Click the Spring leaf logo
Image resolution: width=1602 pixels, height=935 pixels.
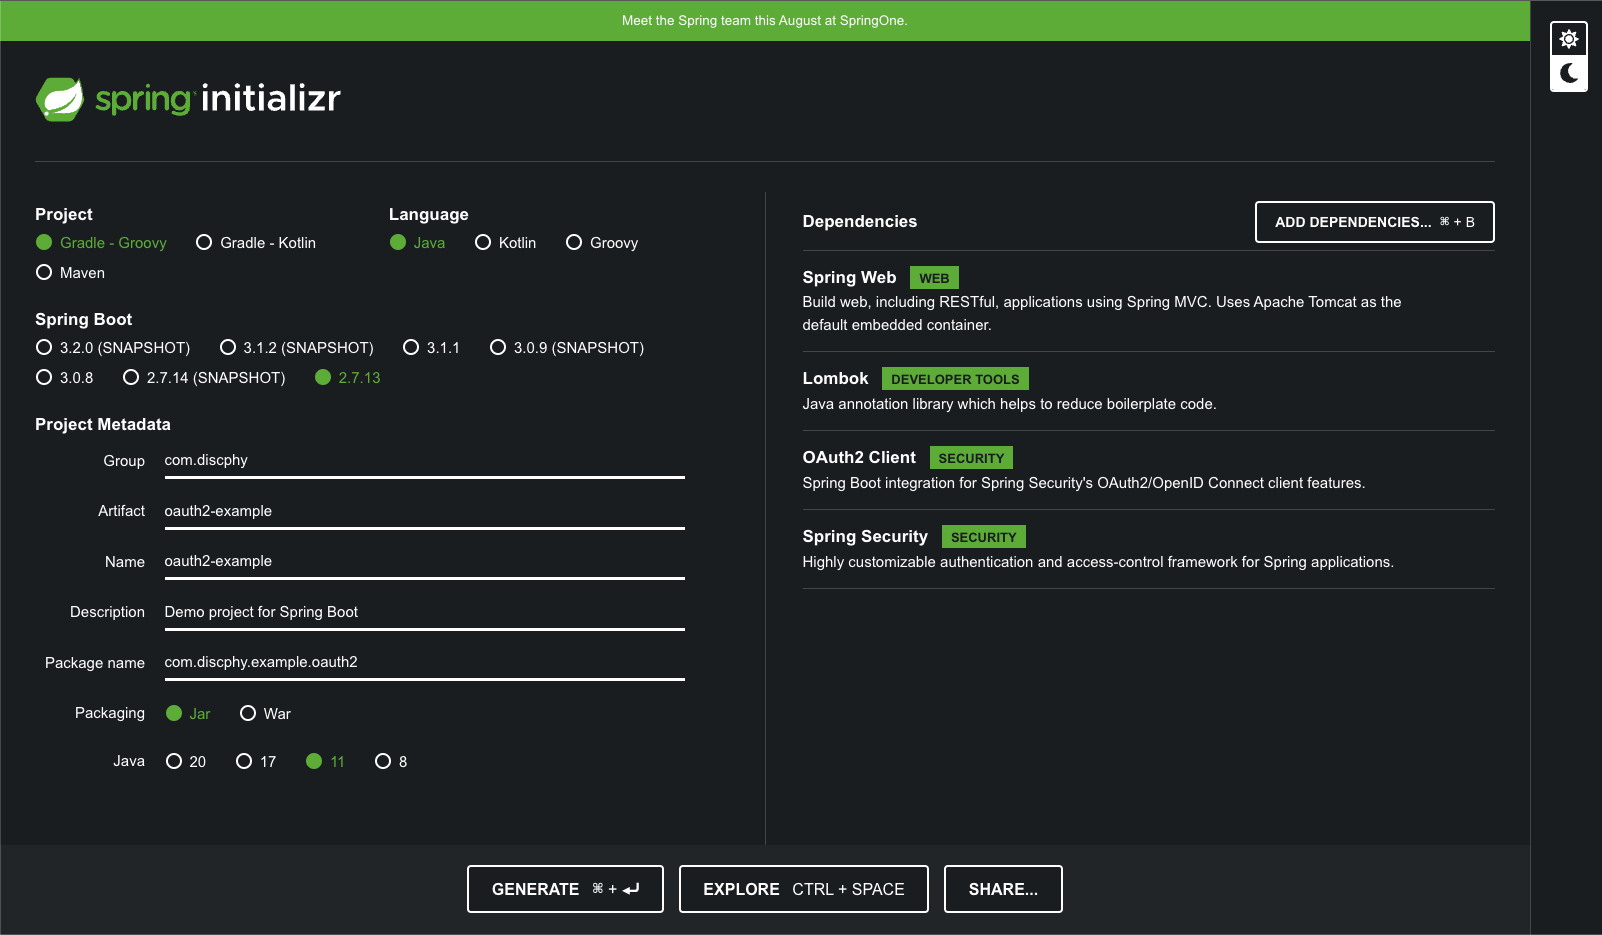click(60, 99)
